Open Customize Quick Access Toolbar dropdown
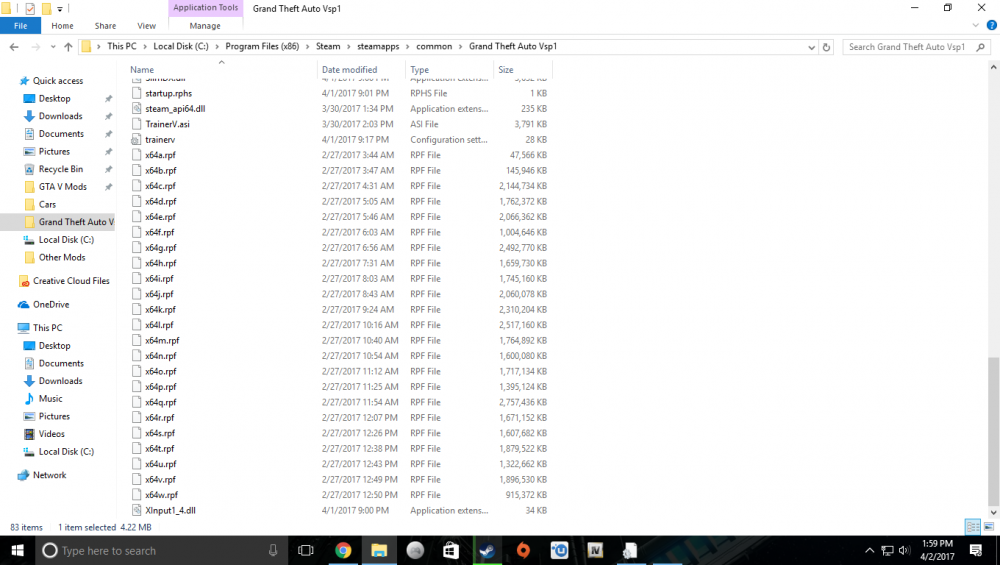 click(60, 9)
